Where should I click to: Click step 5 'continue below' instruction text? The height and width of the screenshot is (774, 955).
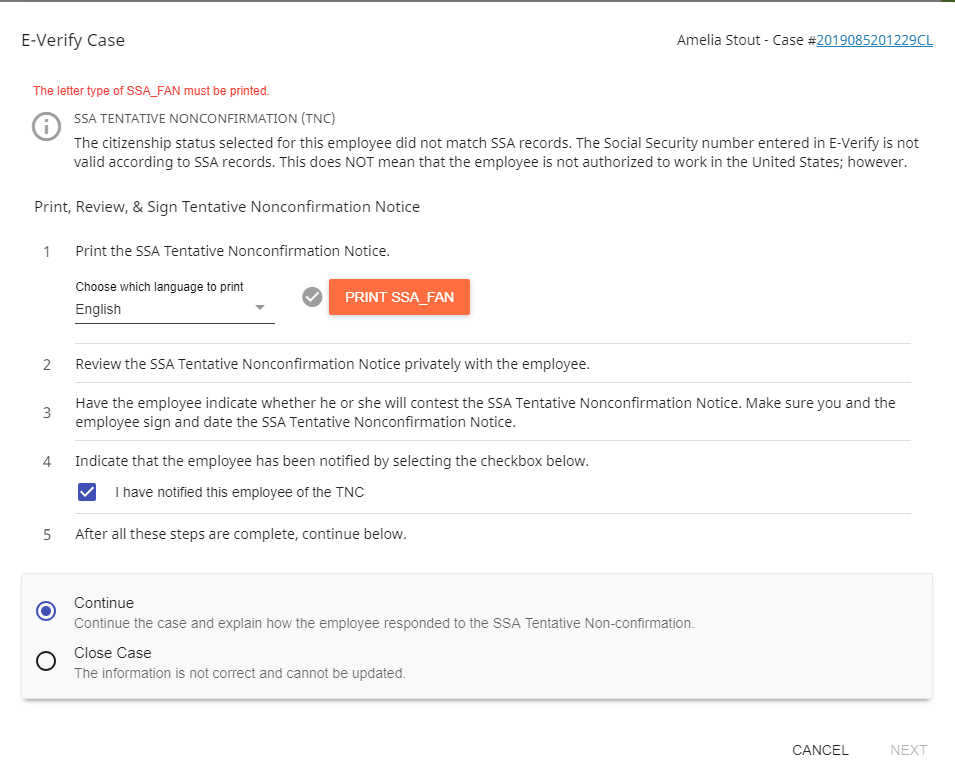[x=241, y=534]
